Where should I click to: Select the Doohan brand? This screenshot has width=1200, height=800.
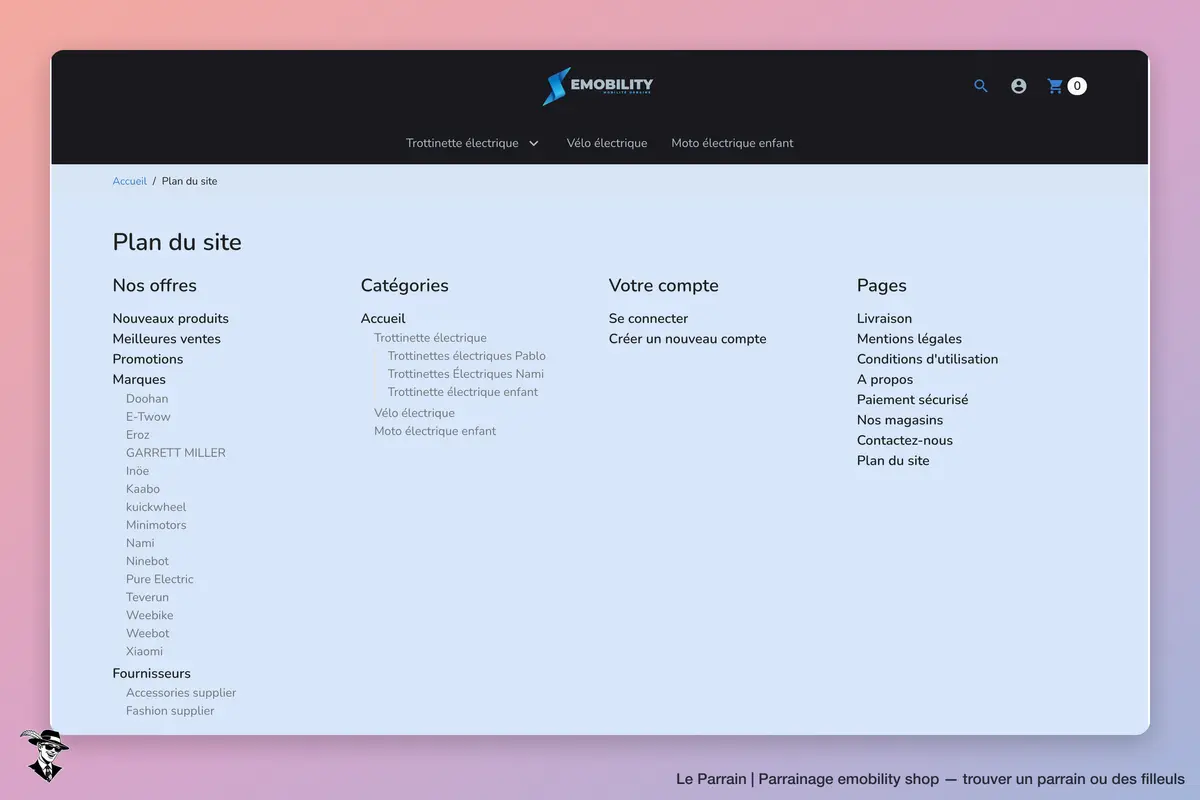pyautogui.click(x=147, y=399)
